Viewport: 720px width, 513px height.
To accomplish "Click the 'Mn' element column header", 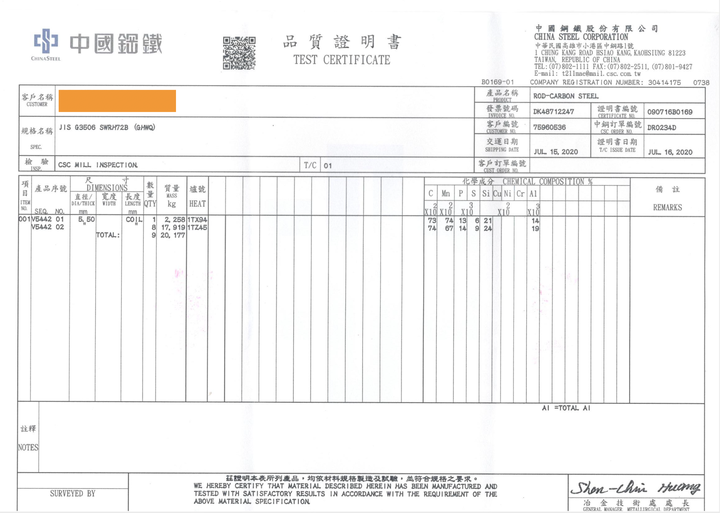I will tap(445, 194).
